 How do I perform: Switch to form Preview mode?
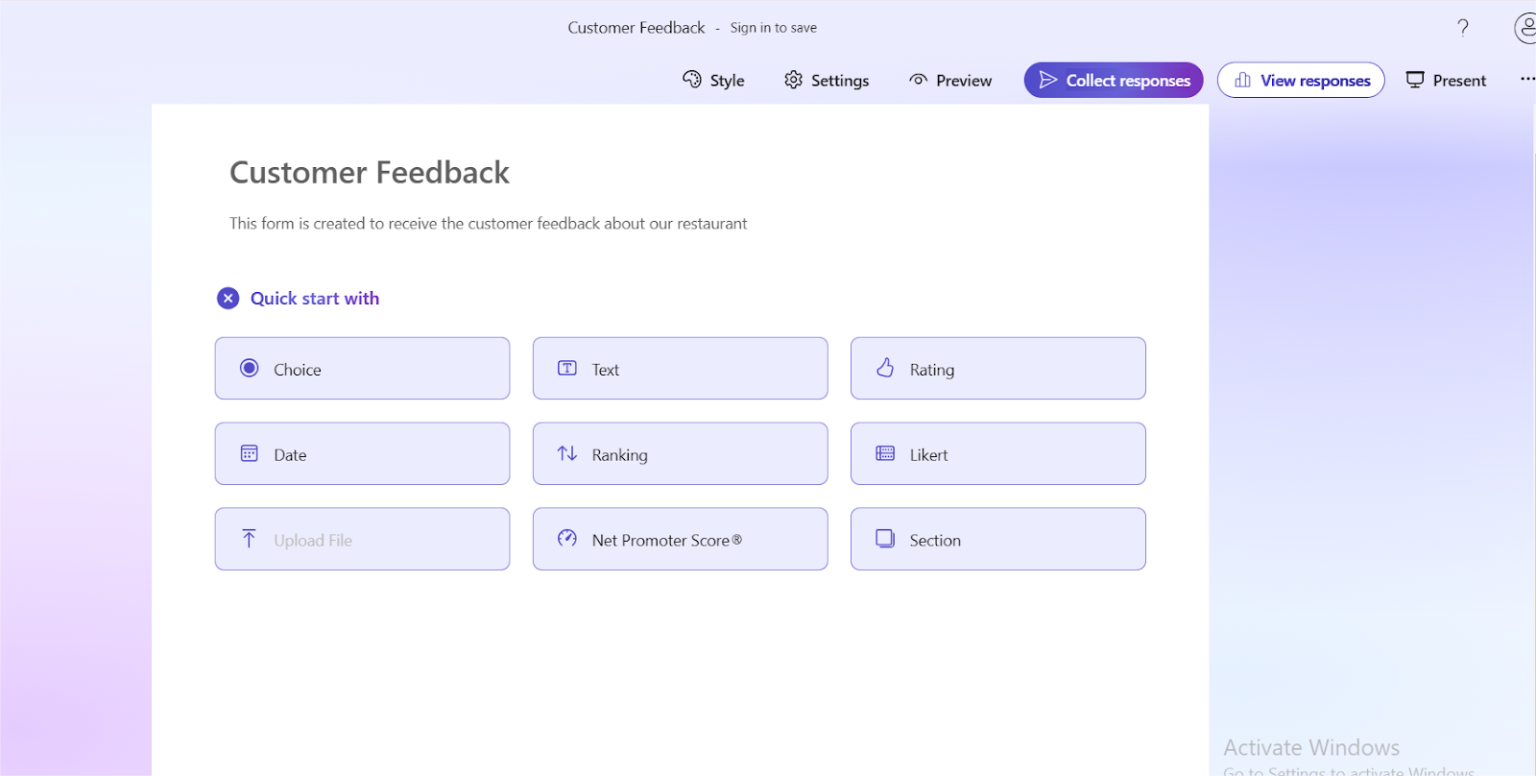click(x=948, y=79)
